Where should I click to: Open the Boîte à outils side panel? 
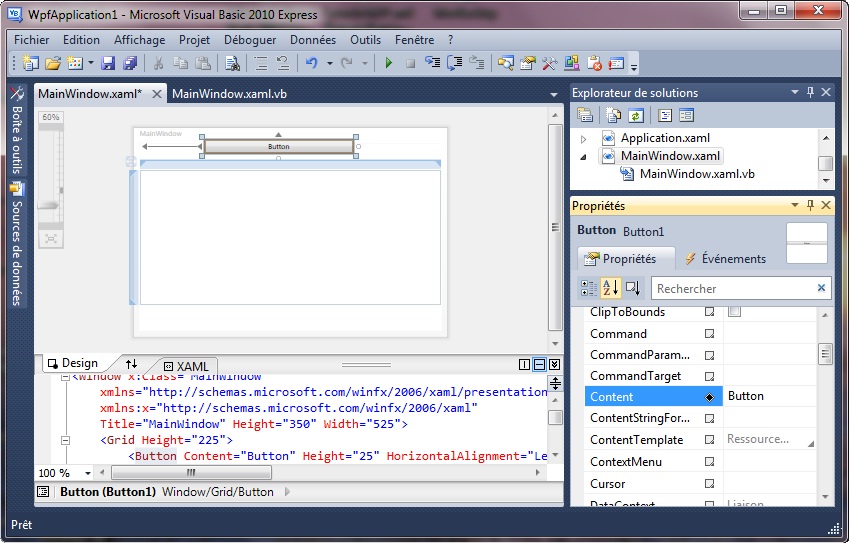17,131
